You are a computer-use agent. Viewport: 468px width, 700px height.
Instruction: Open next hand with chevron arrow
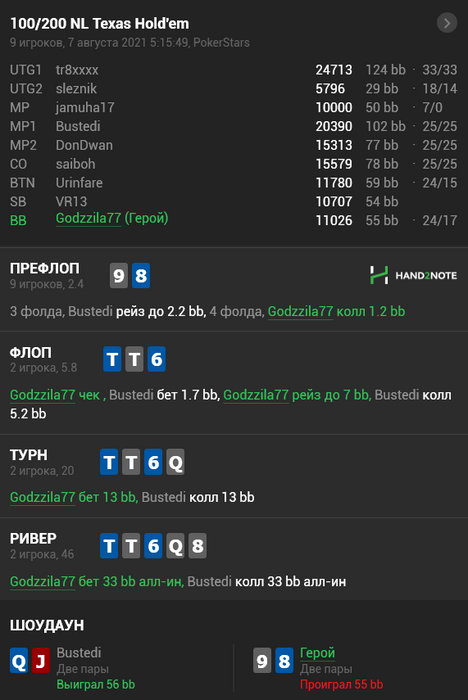click(447, 23)
